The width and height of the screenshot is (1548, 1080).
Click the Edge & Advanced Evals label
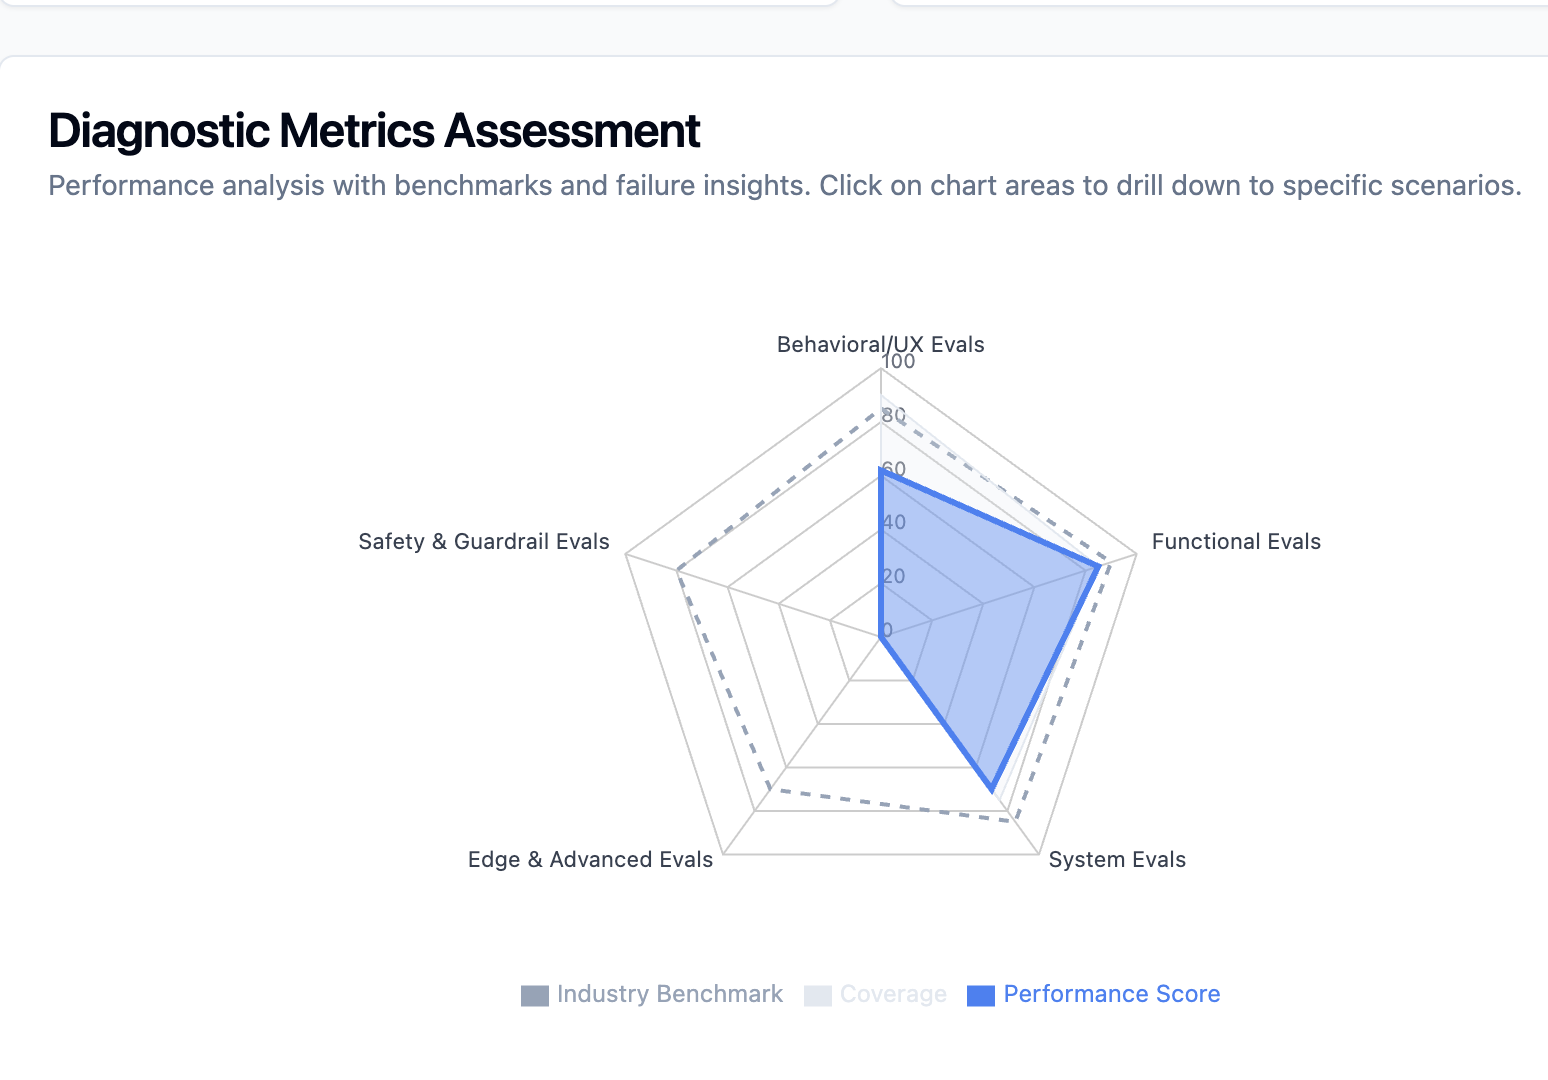pos(590,859)
